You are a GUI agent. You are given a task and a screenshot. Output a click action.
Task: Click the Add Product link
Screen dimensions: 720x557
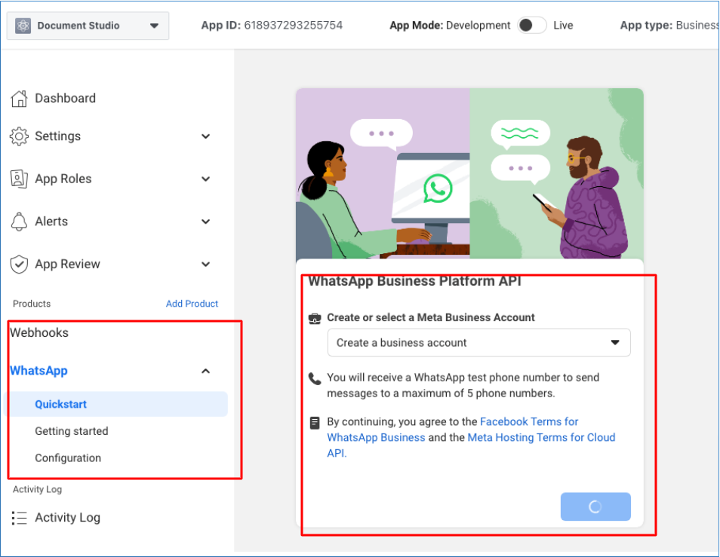[x=192, y=304]
